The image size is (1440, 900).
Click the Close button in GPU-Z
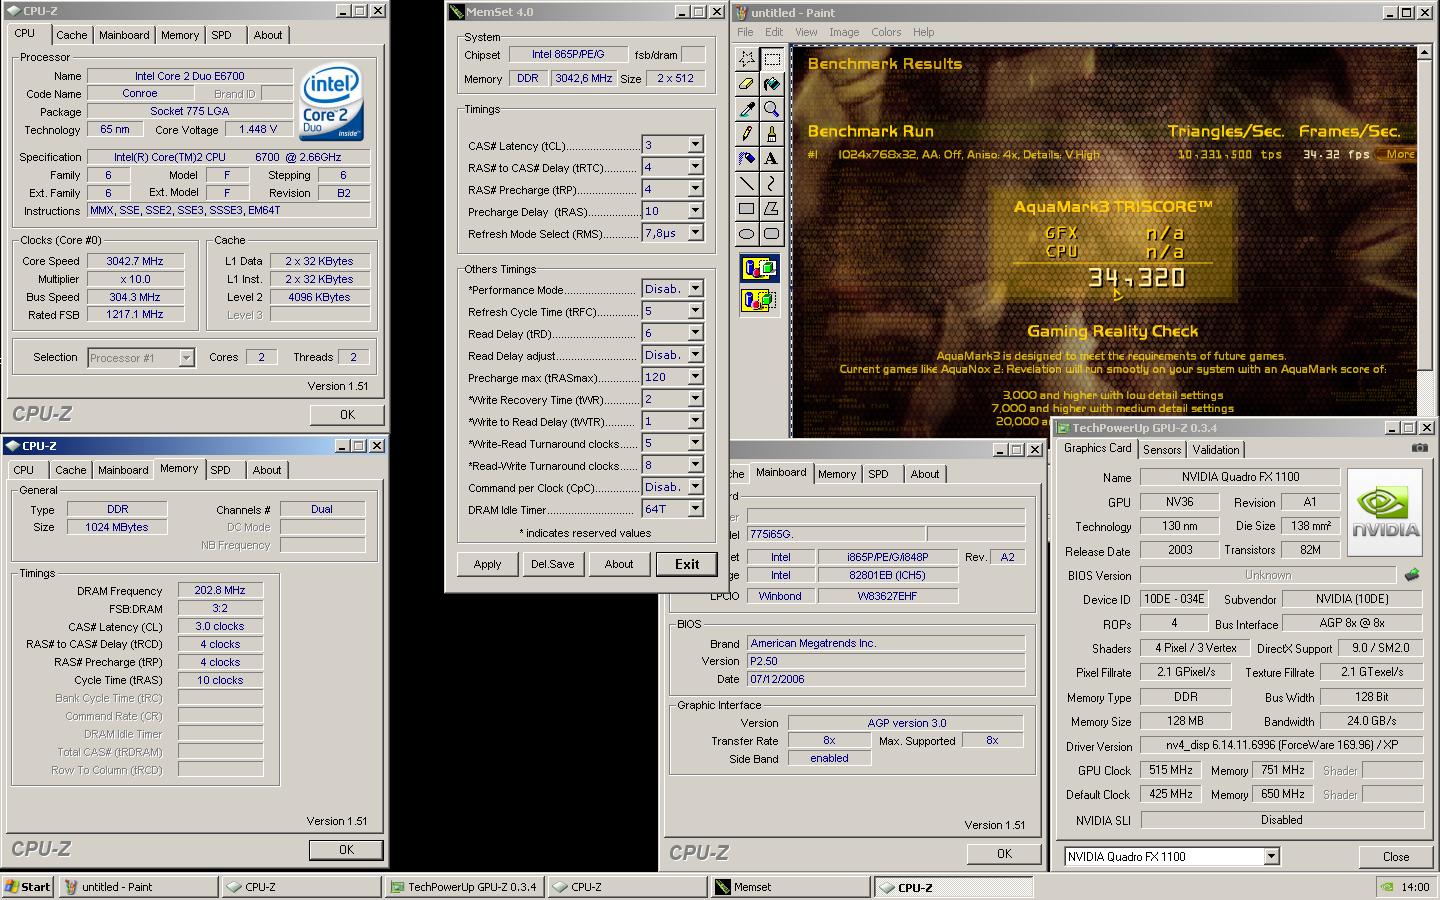[x=1396, y=856]
